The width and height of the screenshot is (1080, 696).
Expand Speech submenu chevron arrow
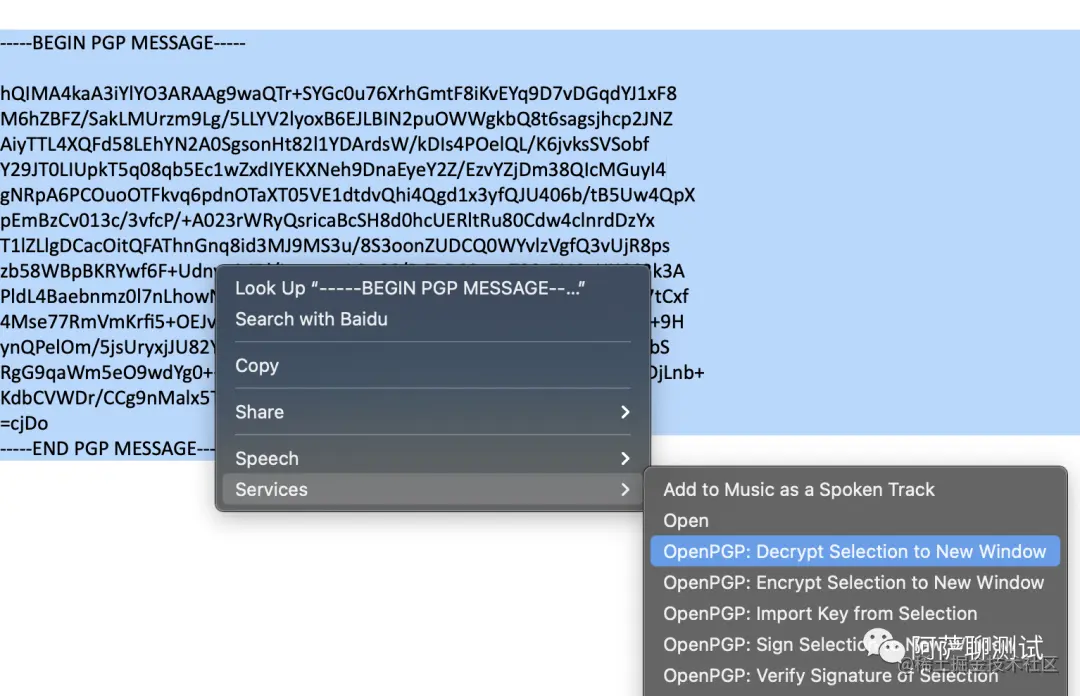tap(625, 458)
